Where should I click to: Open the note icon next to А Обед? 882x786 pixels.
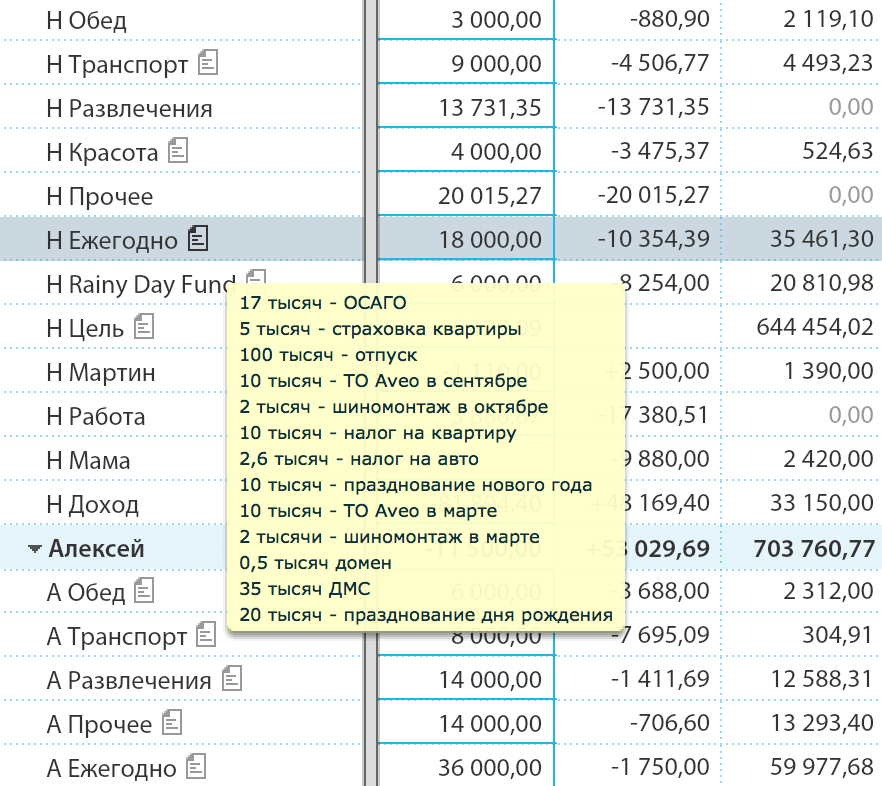coord(145,590)
